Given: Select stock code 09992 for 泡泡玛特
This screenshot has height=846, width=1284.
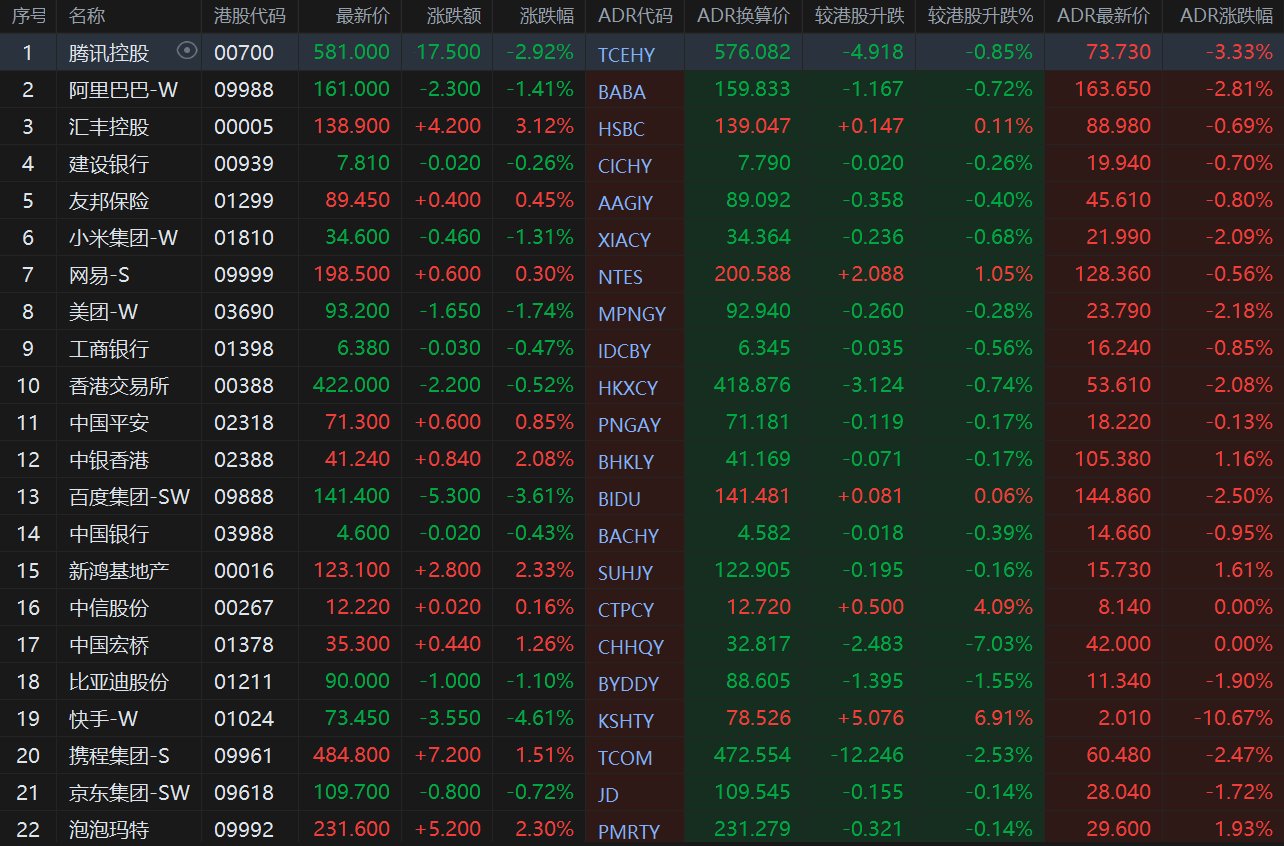Looking at the screenshot, I should click(x=243, y=829).
